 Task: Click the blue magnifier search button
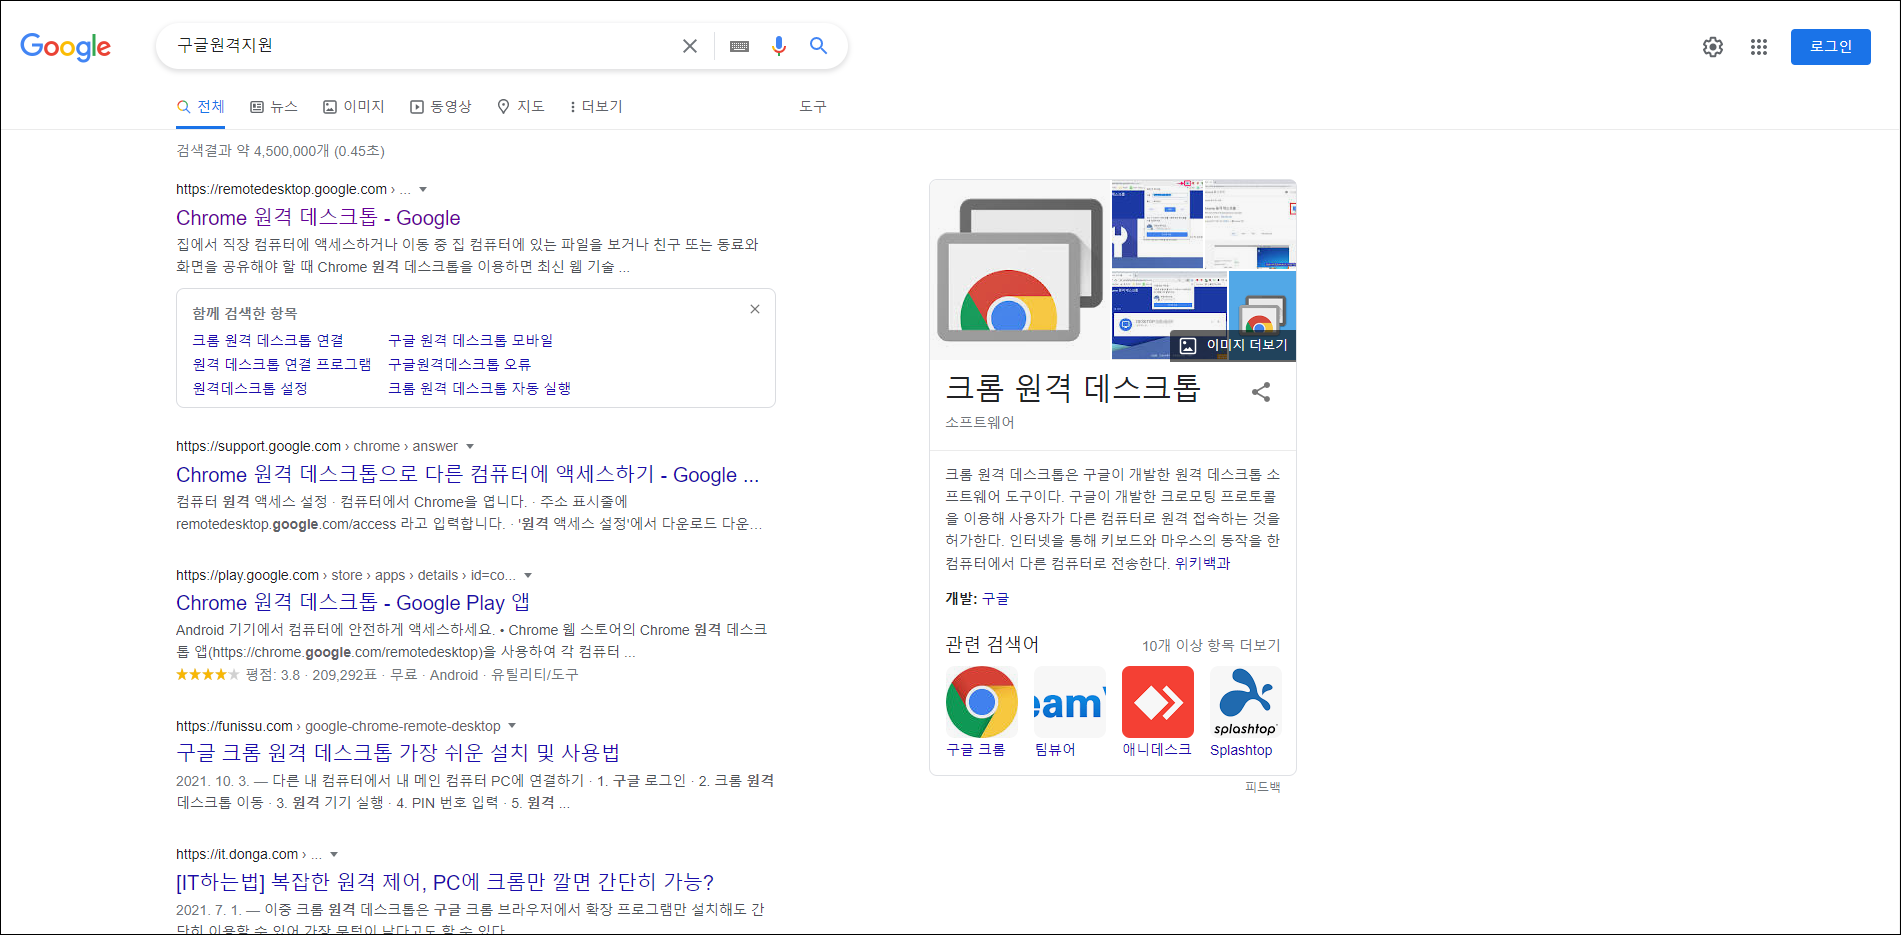click(818, 46)
